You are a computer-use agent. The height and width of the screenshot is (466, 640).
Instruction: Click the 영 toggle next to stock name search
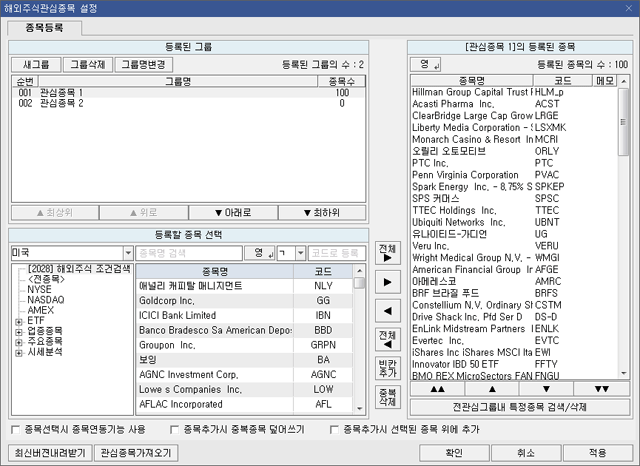260,253
